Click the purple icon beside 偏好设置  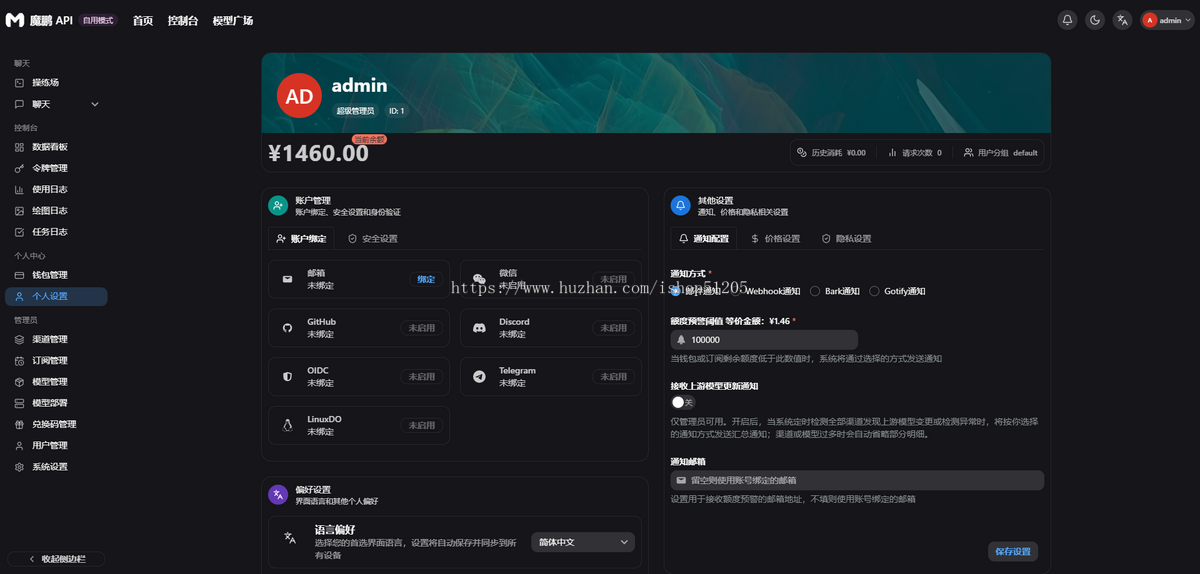pos(278,495)
